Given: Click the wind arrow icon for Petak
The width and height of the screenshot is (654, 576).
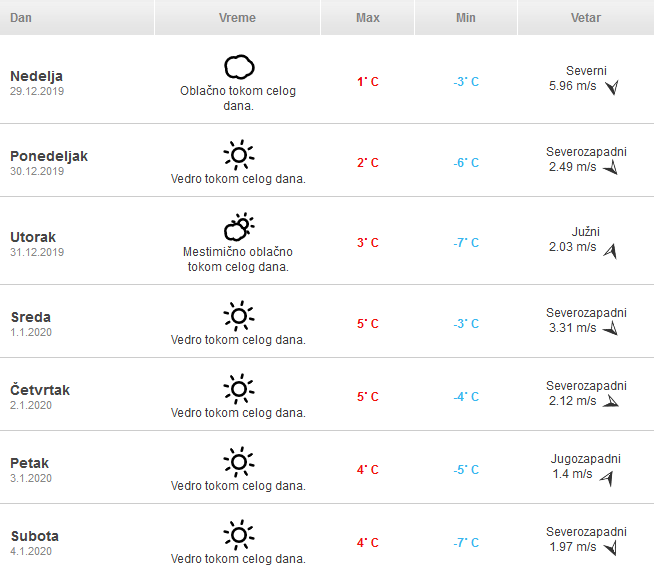Looking at the screenshot, I should click(x=606, y=479).
